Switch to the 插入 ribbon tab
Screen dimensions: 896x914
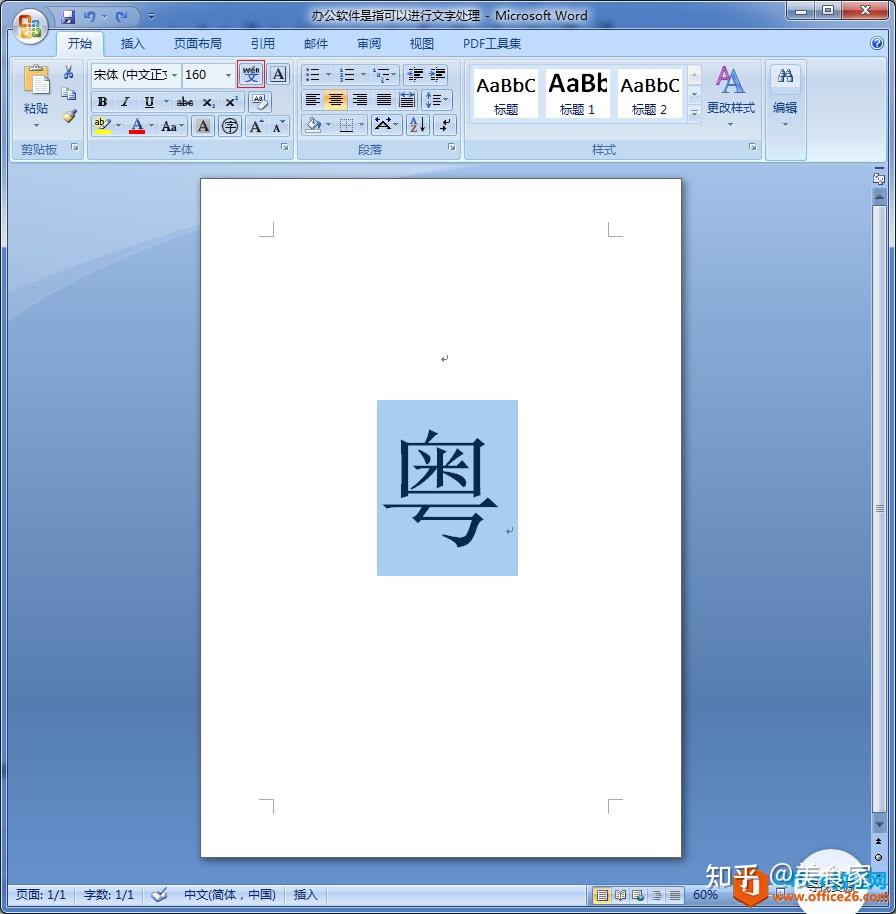click(132, 43)
